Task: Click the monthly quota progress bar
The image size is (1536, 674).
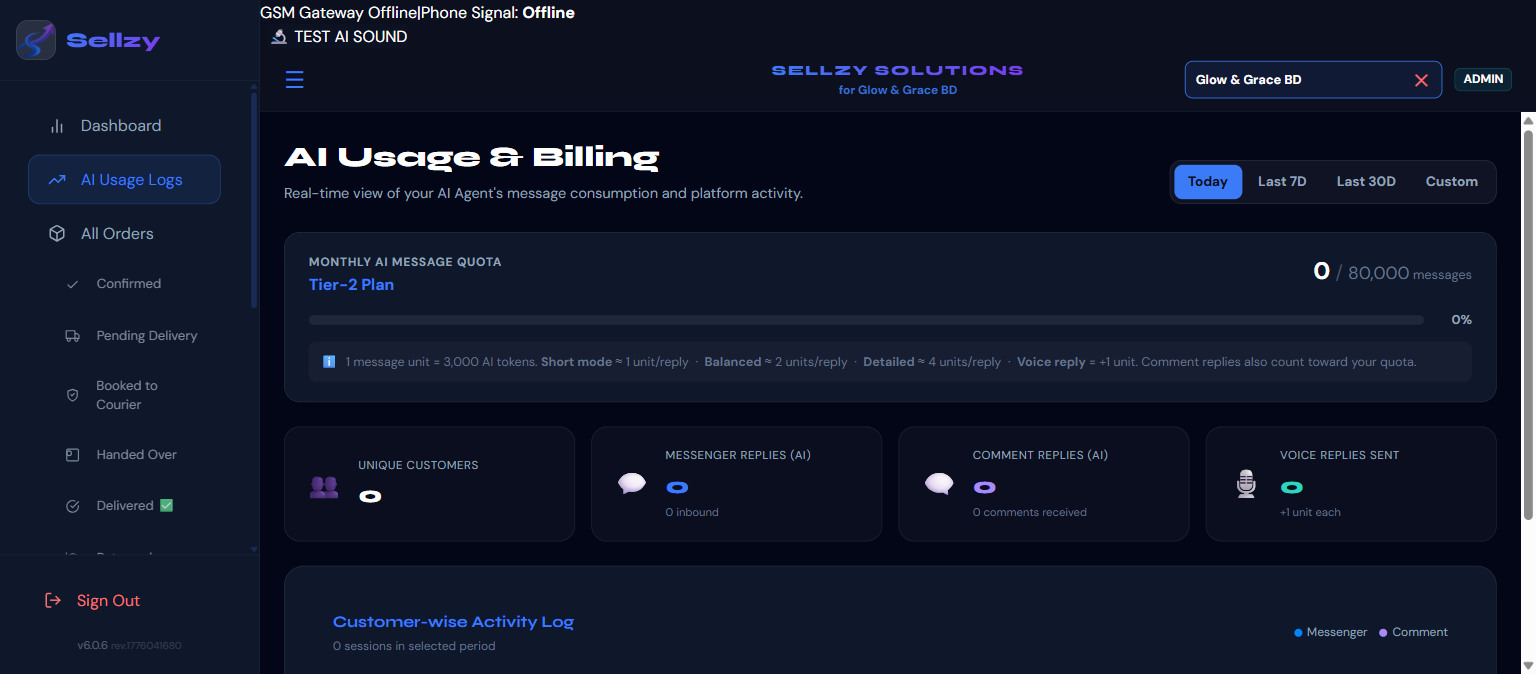Action: point(866,320)
